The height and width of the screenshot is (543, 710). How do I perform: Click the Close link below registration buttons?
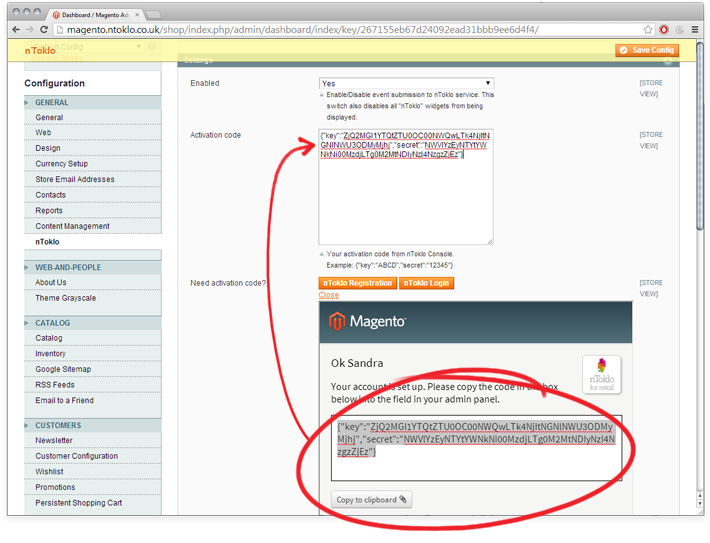[328, 295]
